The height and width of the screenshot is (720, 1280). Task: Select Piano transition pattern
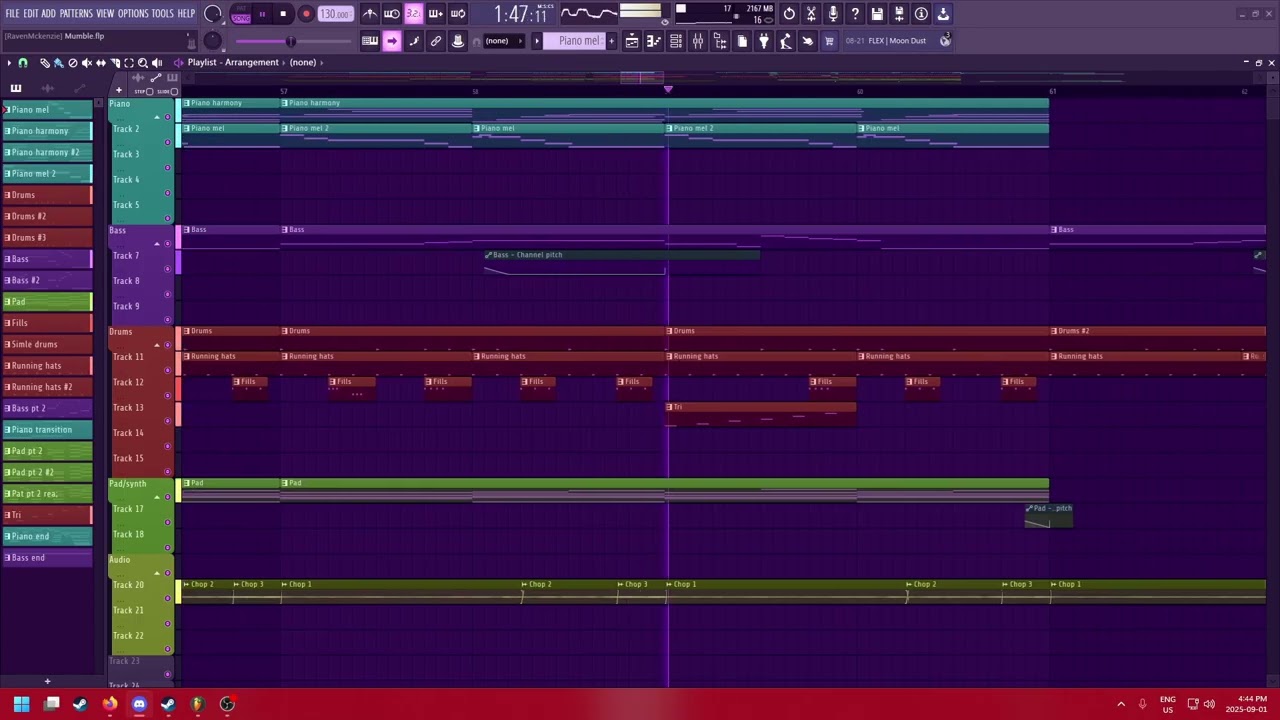(46, 430)
